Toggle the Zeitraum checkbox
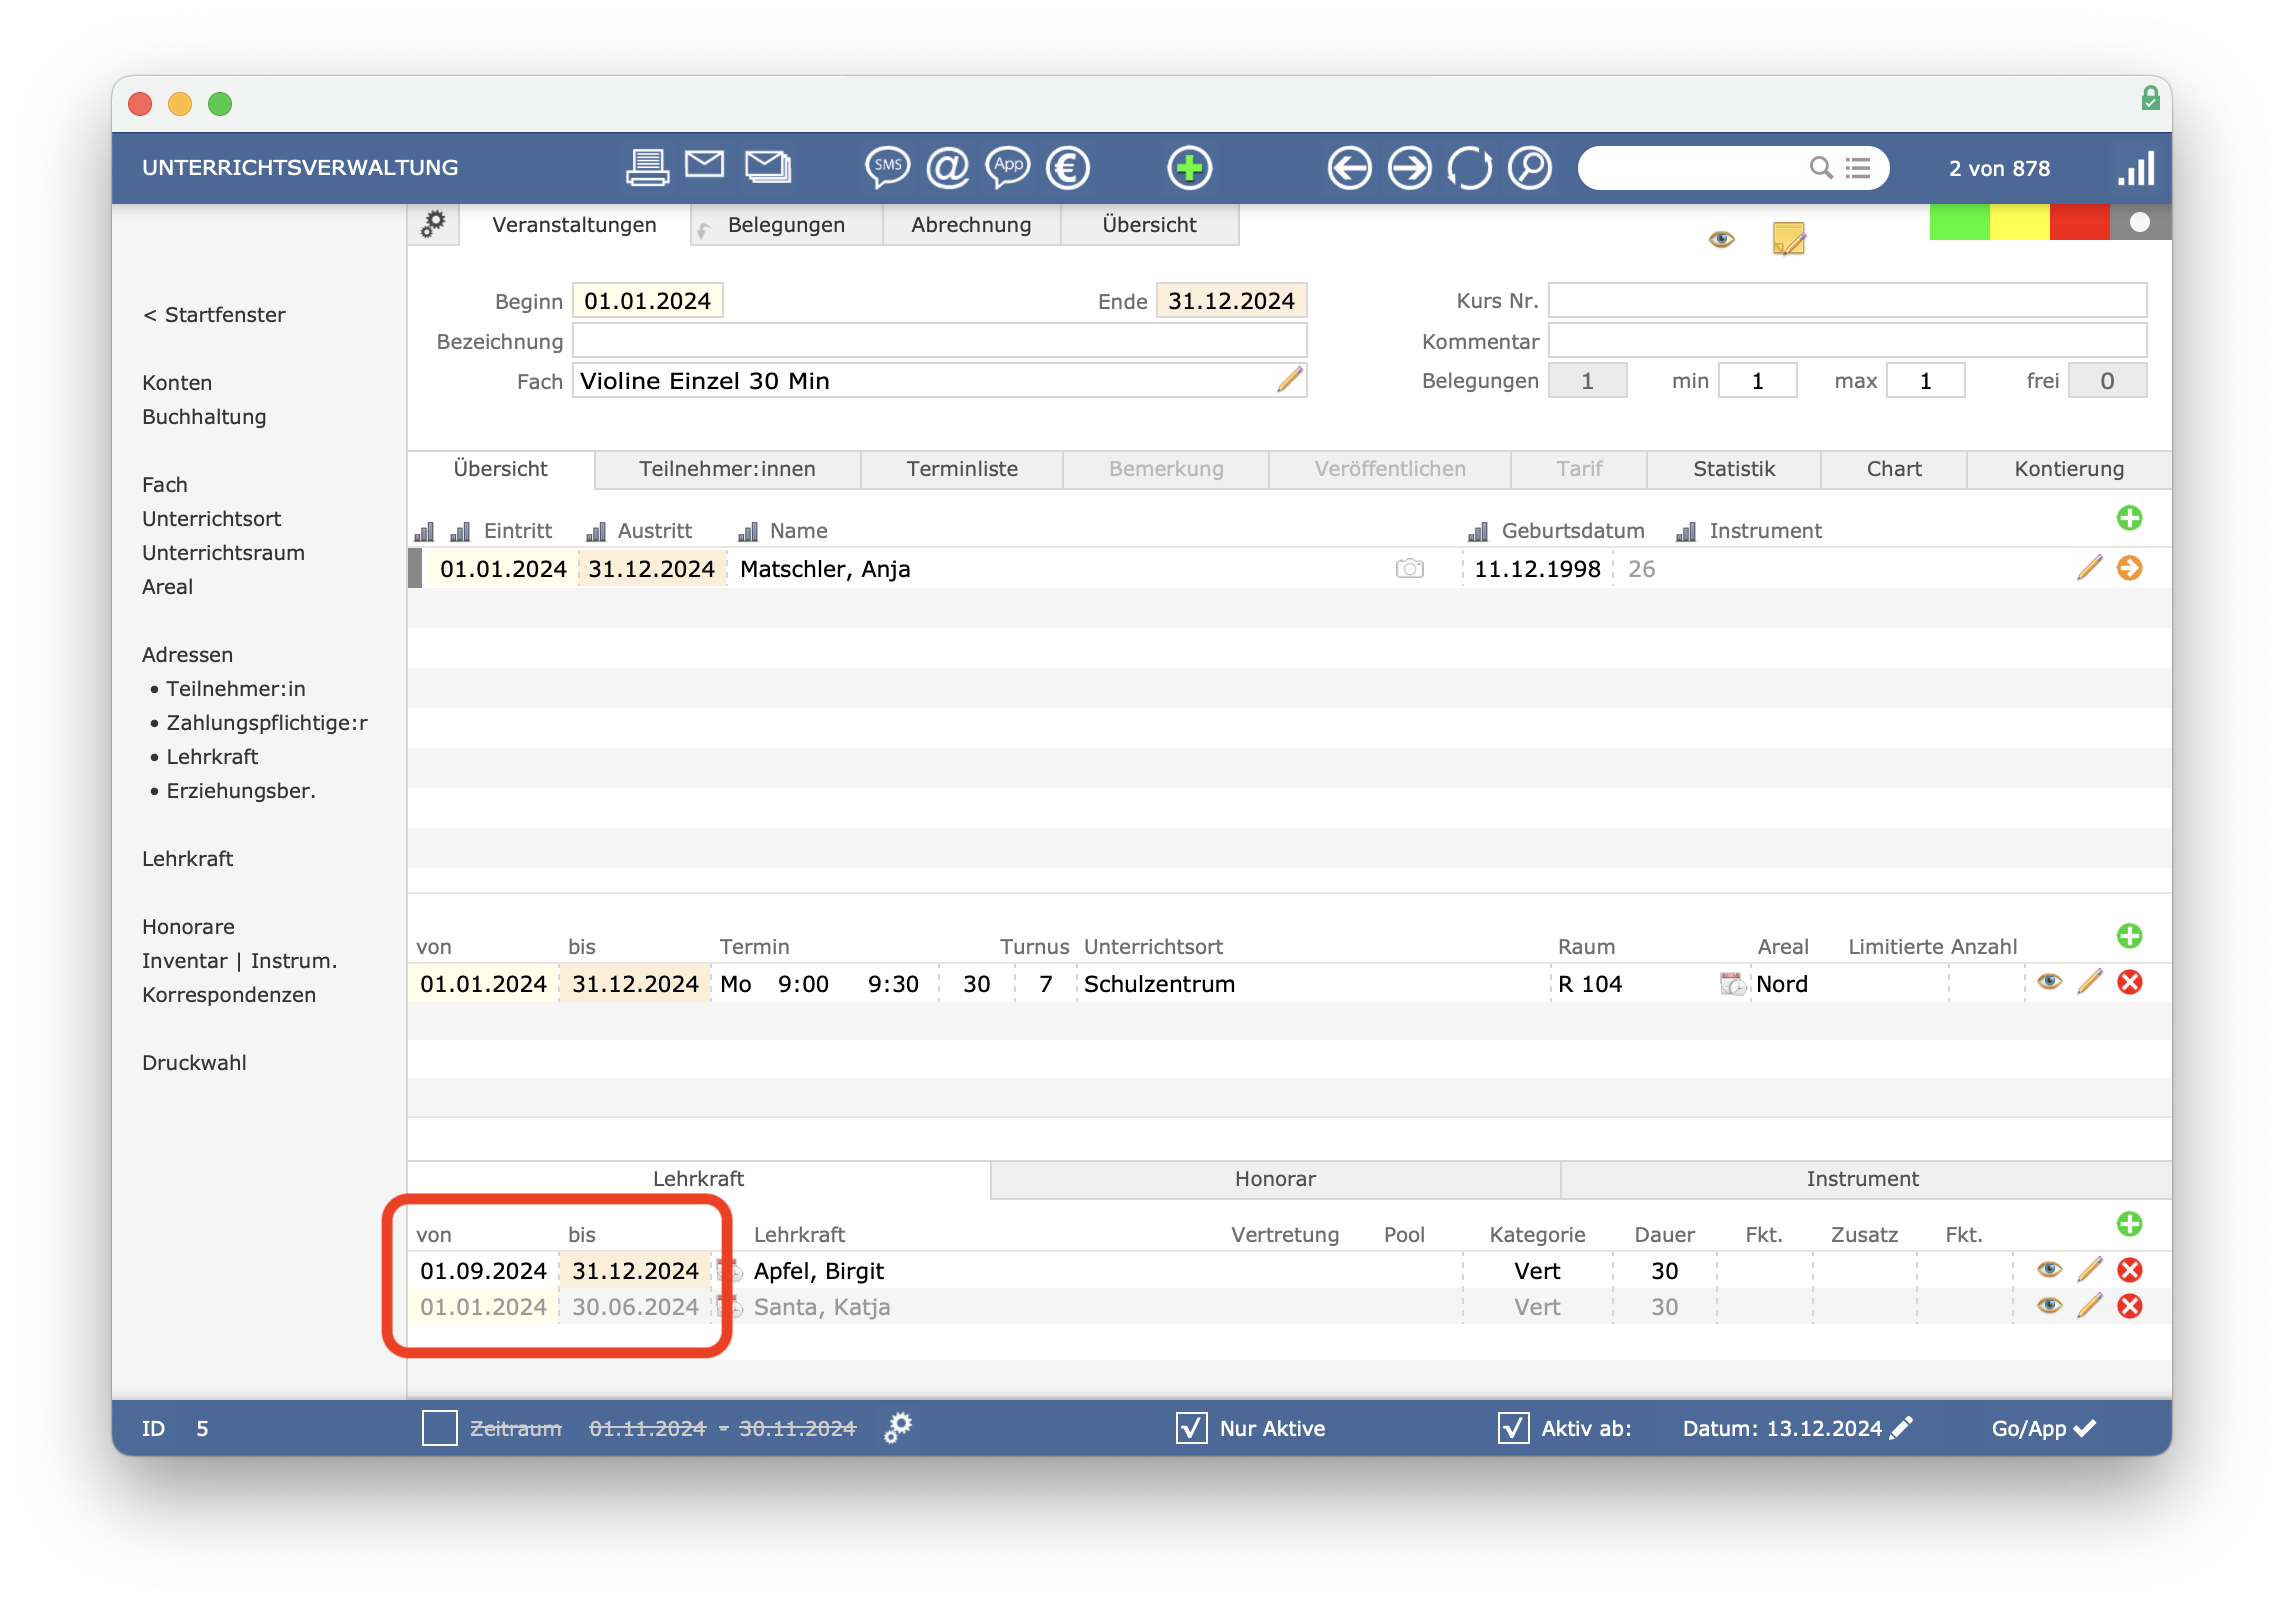Image resolution: width=2284 pixels, height=1604 pixels. coord(439,1428)
